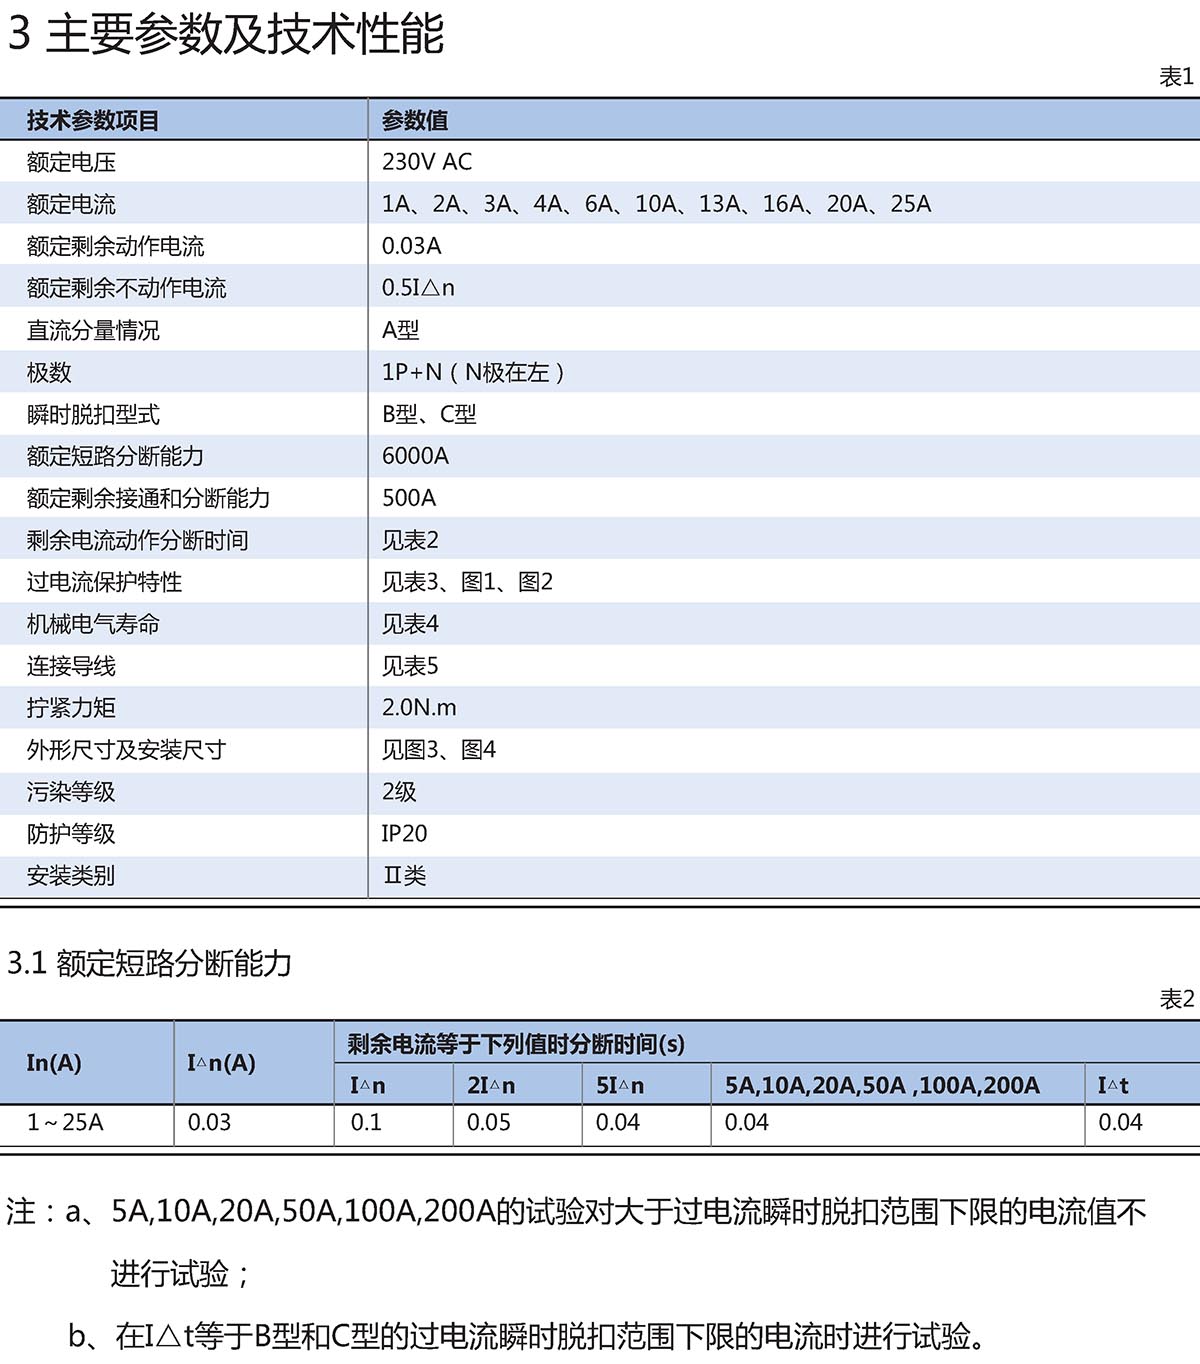Screen dimensions: 1200x1364
Task: Click the 0.5I△n parameter value
Action: [418, 288]
